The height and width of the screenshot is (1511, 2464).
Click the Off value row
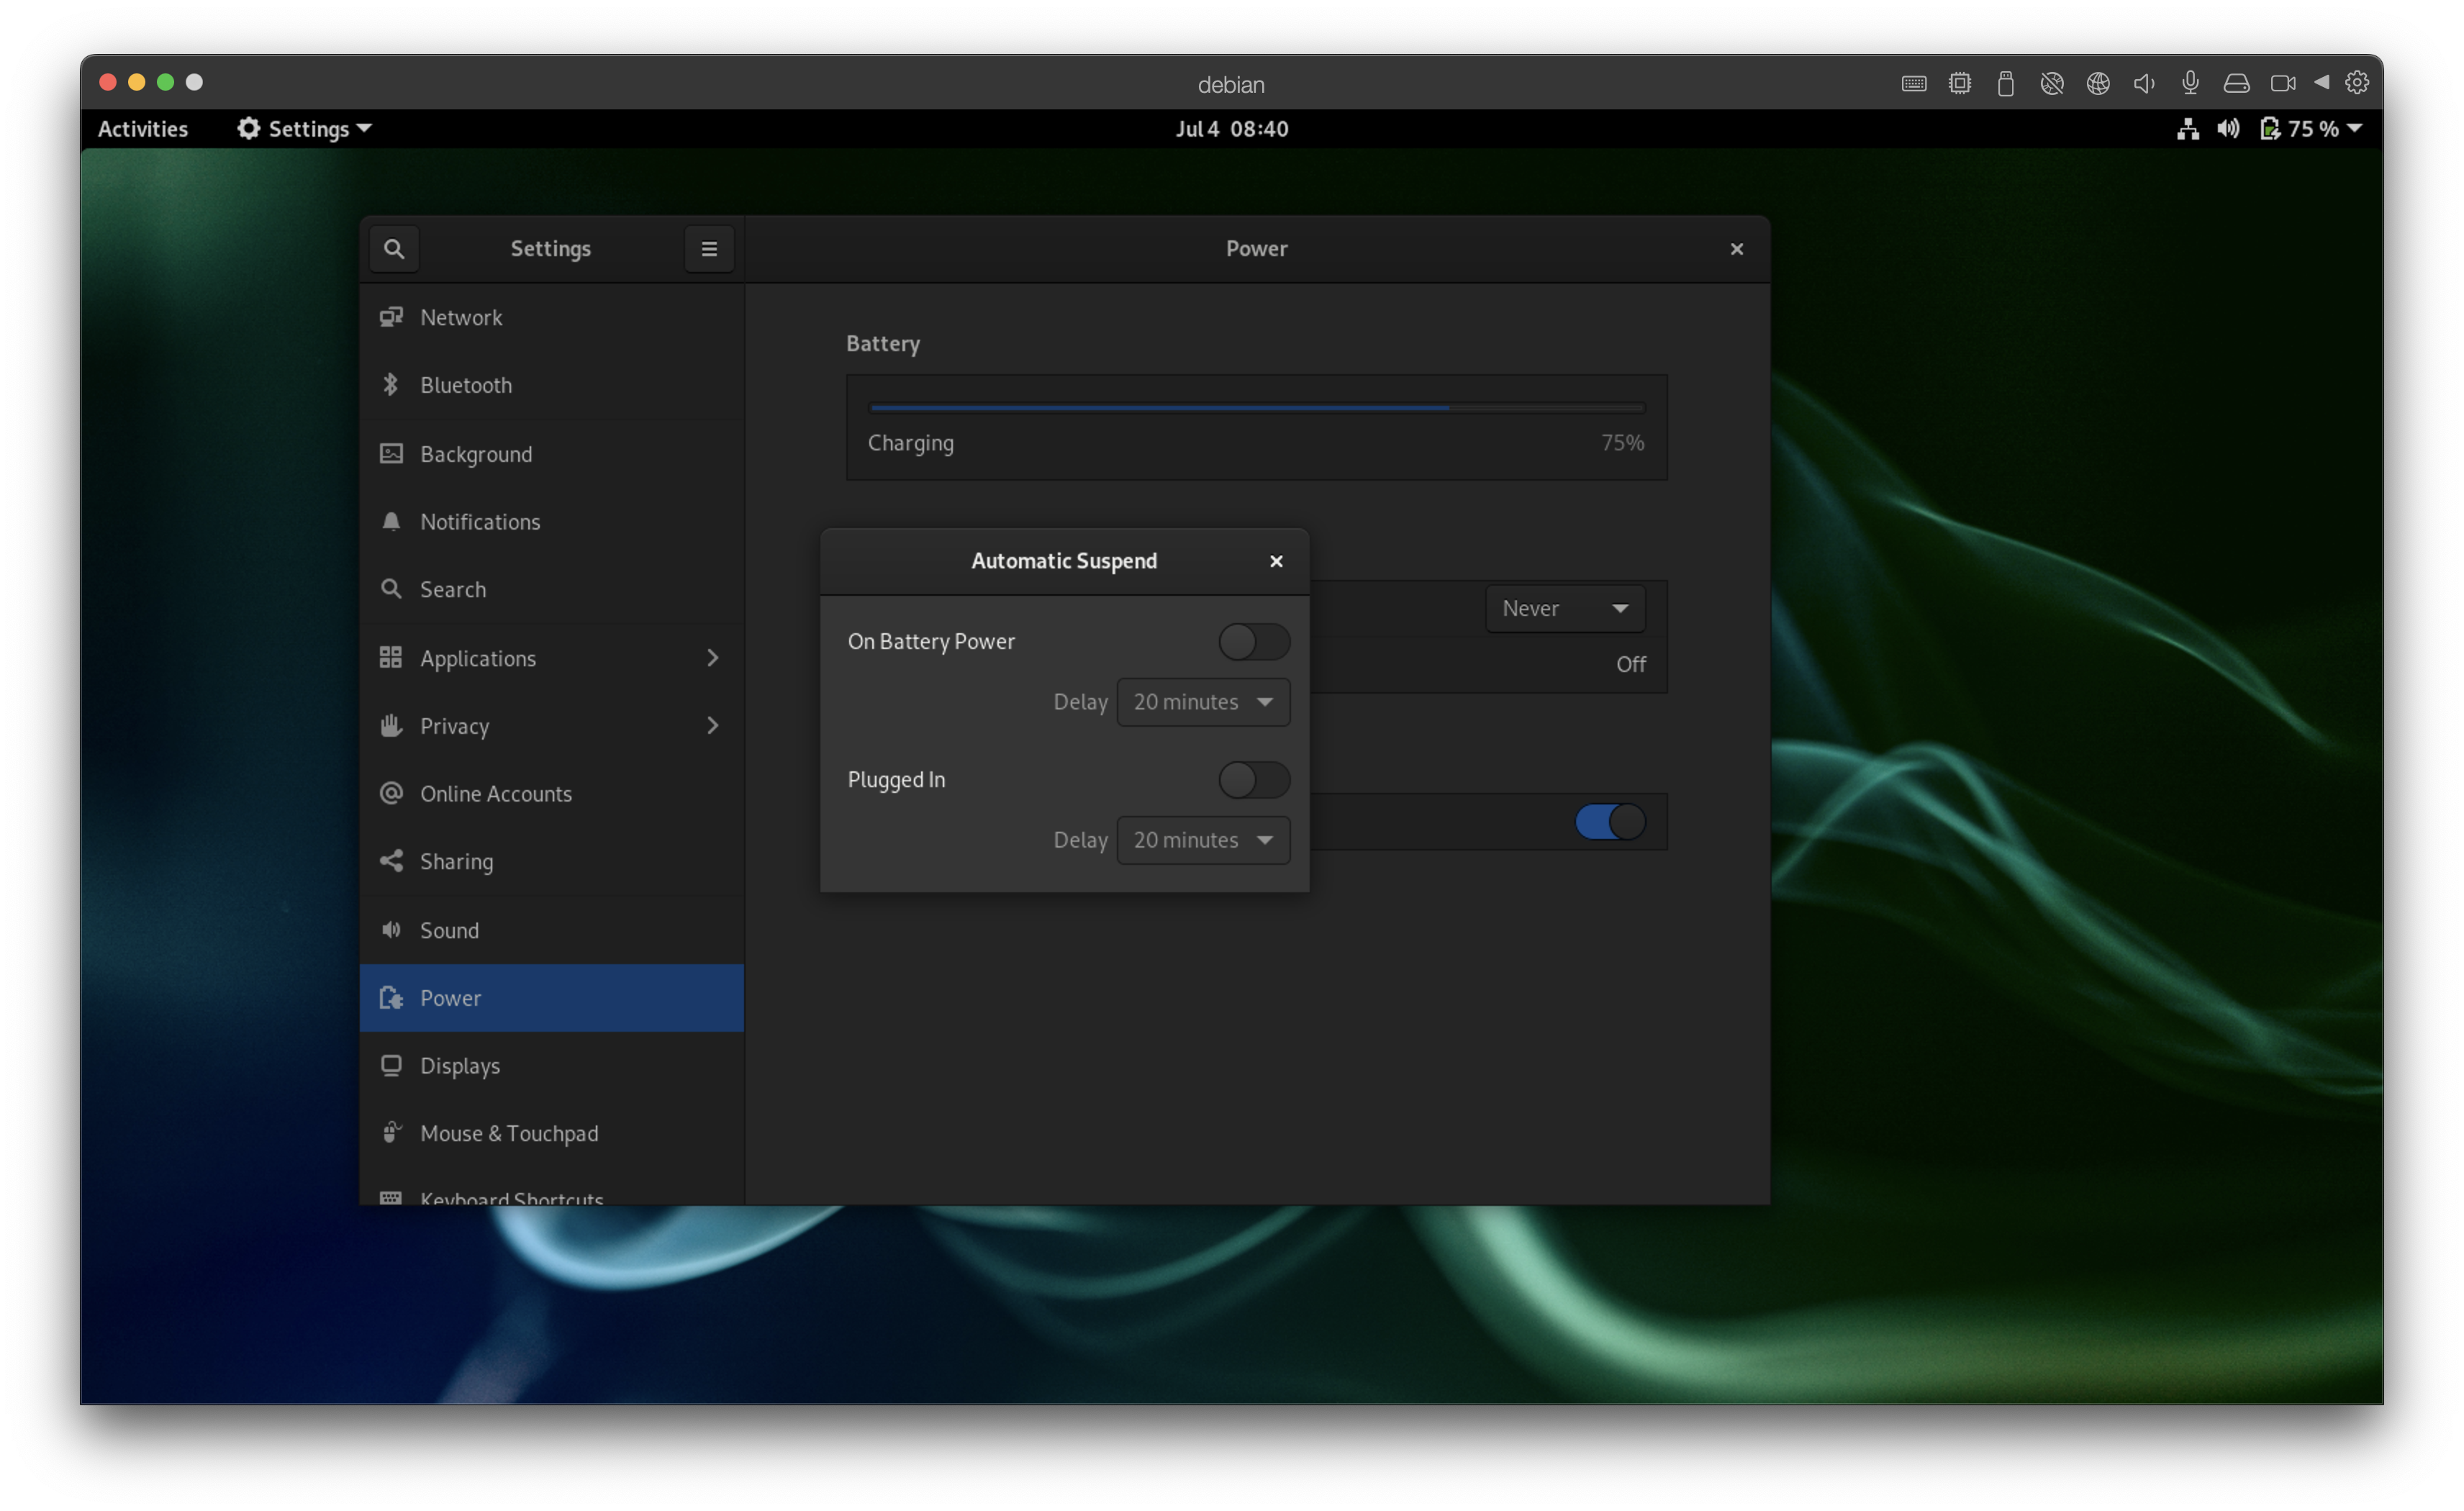(1488, 665)
